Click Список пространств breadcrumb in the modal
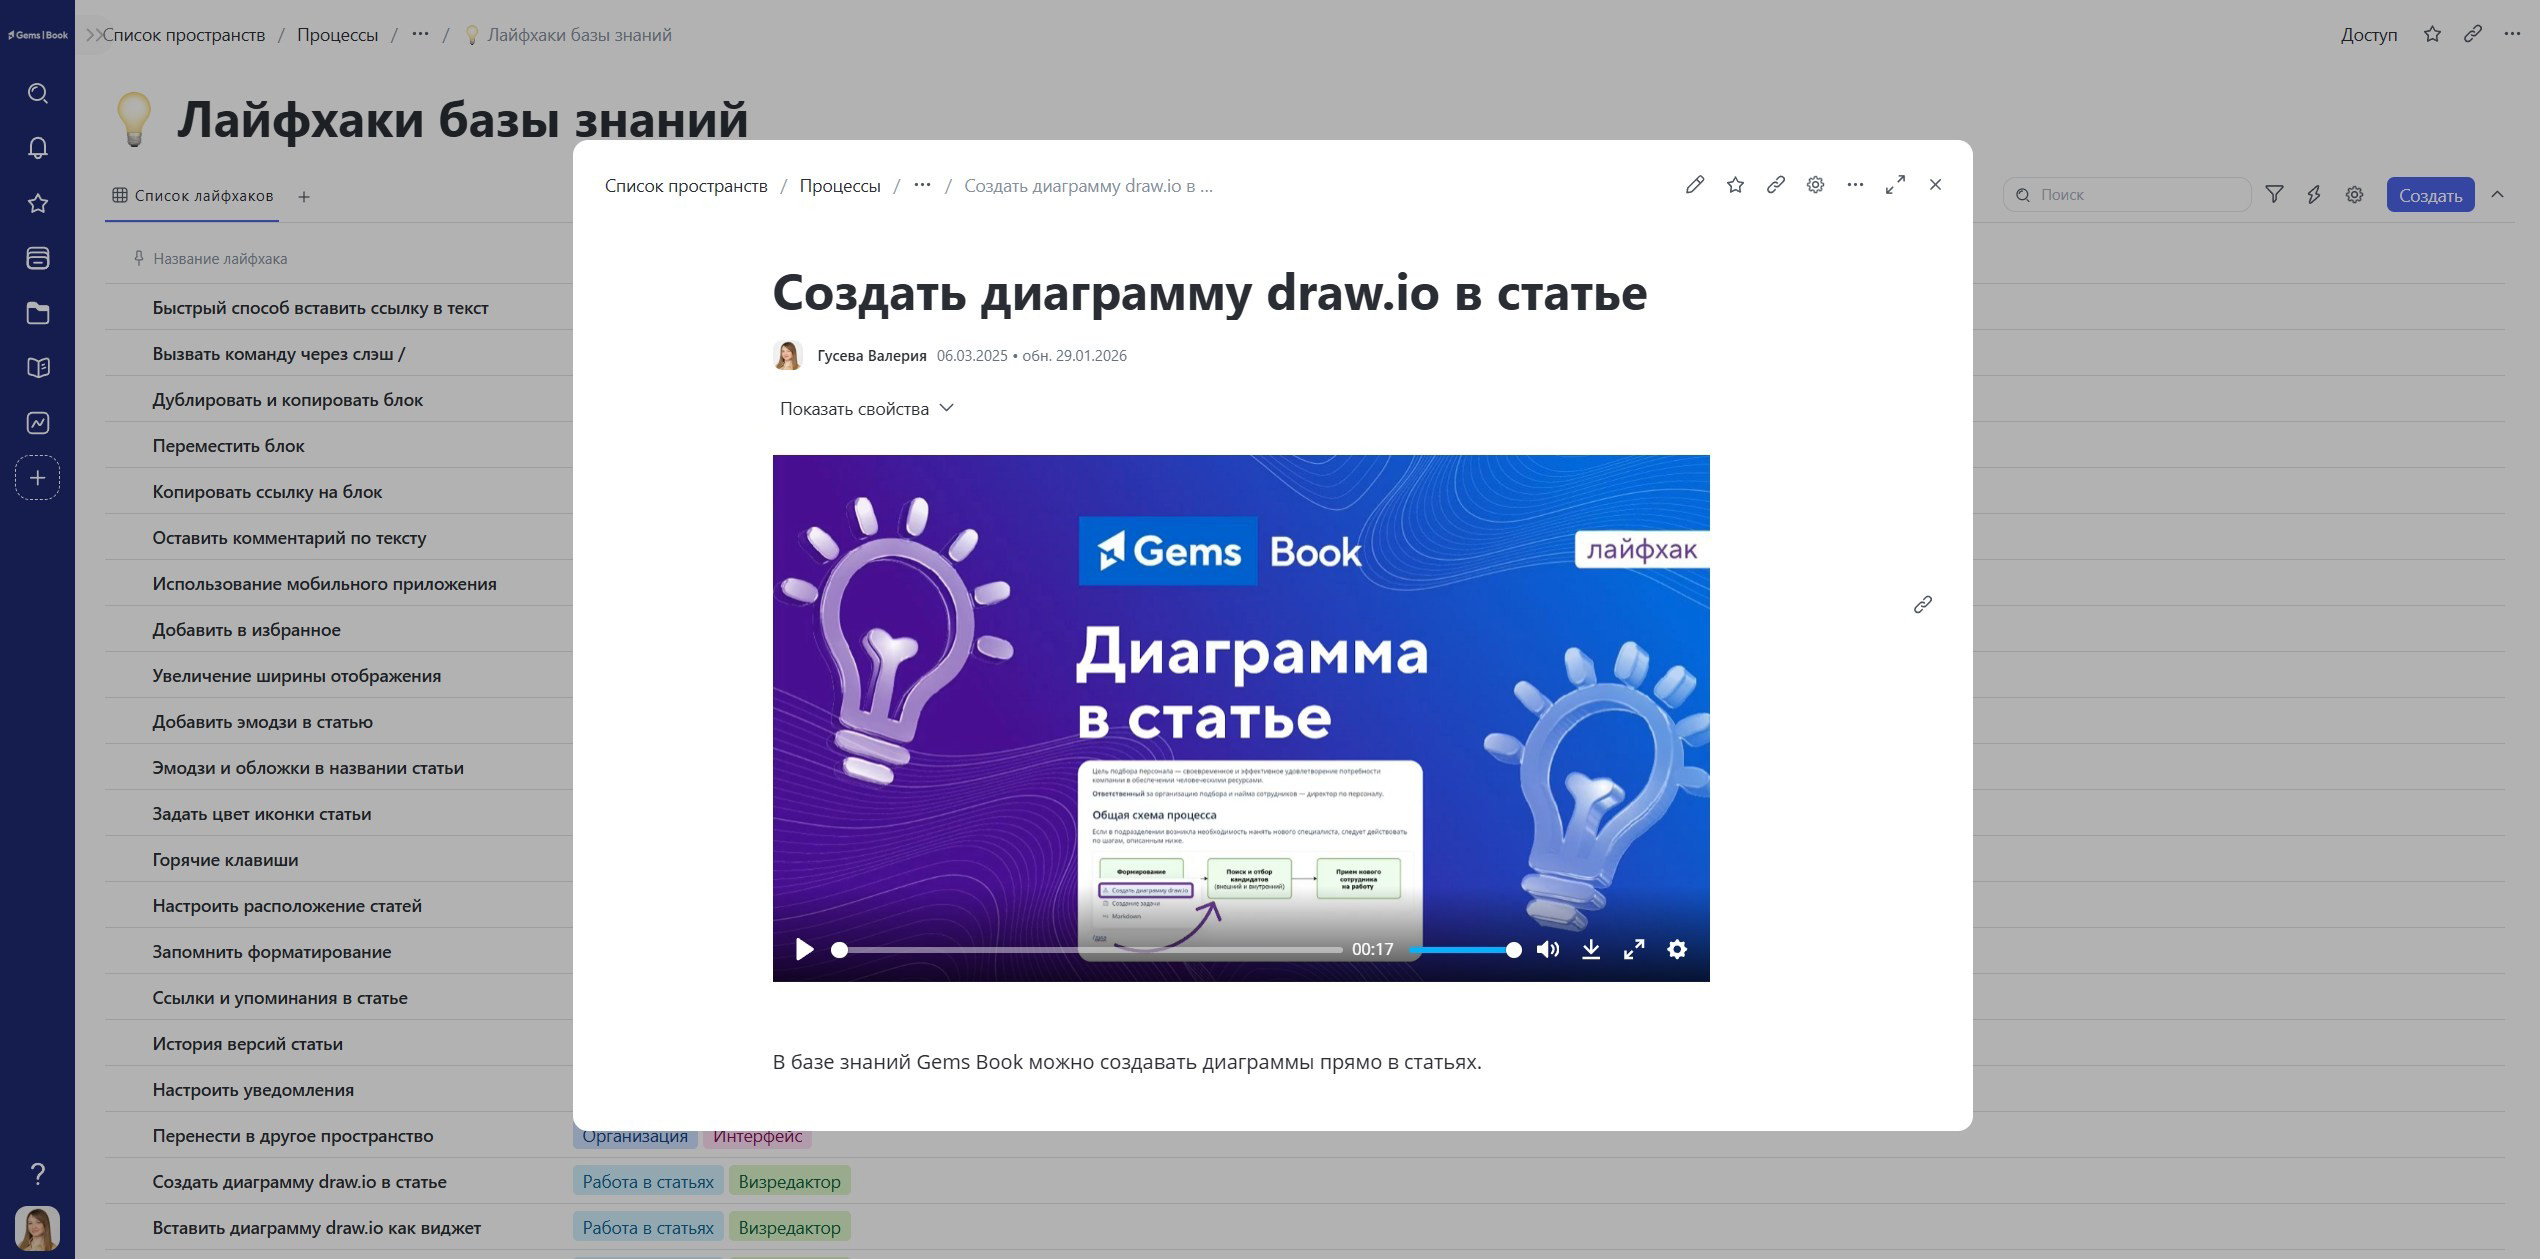 (x=686, y=186)
